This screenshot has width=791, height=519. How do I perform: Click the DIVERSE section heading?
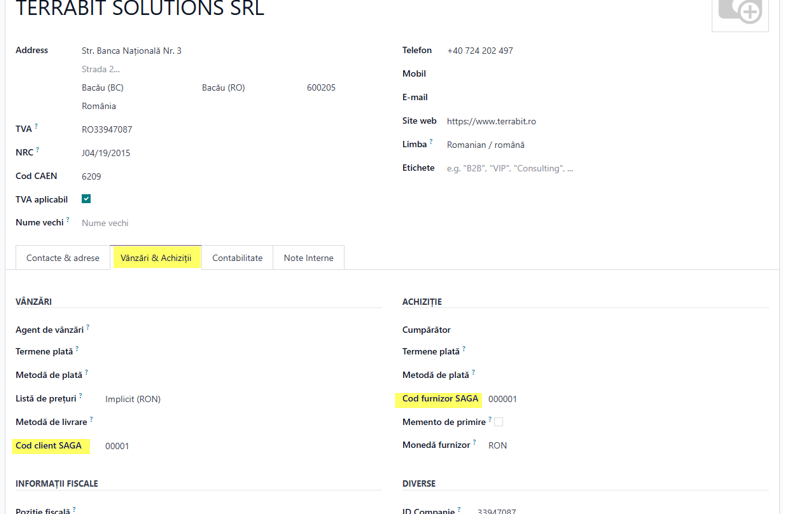coord(419,483)
